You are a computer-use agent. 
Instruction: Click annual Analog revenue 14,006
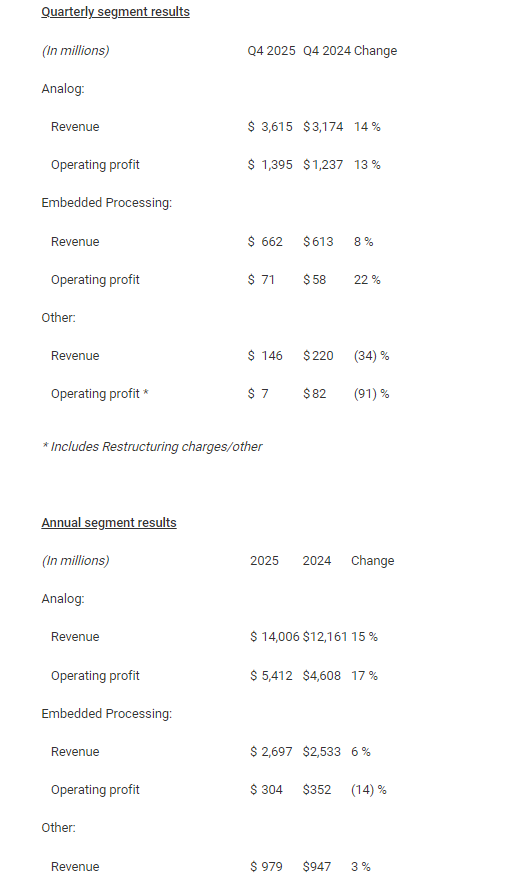tap(280, 637)
